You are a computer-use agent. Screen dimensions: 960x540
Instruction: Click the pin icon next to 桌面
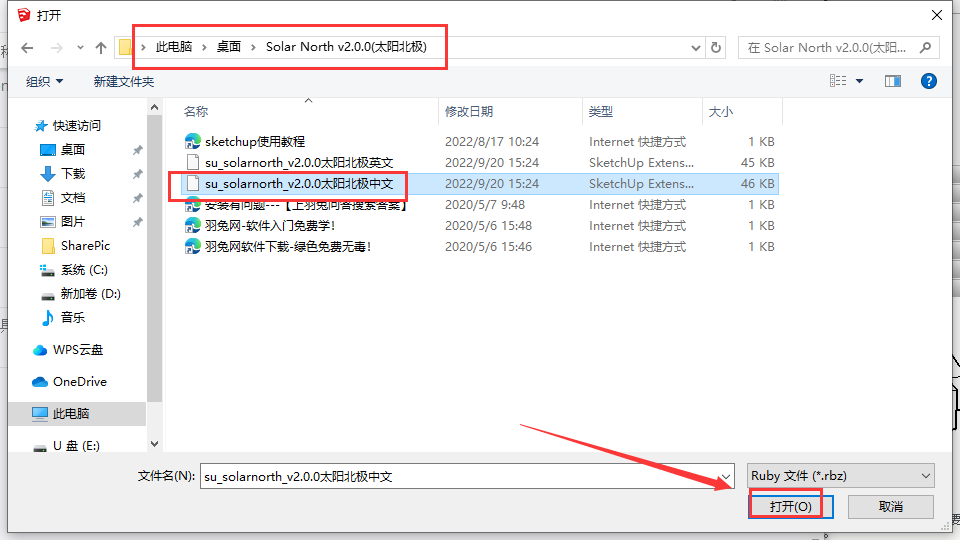coord(138,149)
